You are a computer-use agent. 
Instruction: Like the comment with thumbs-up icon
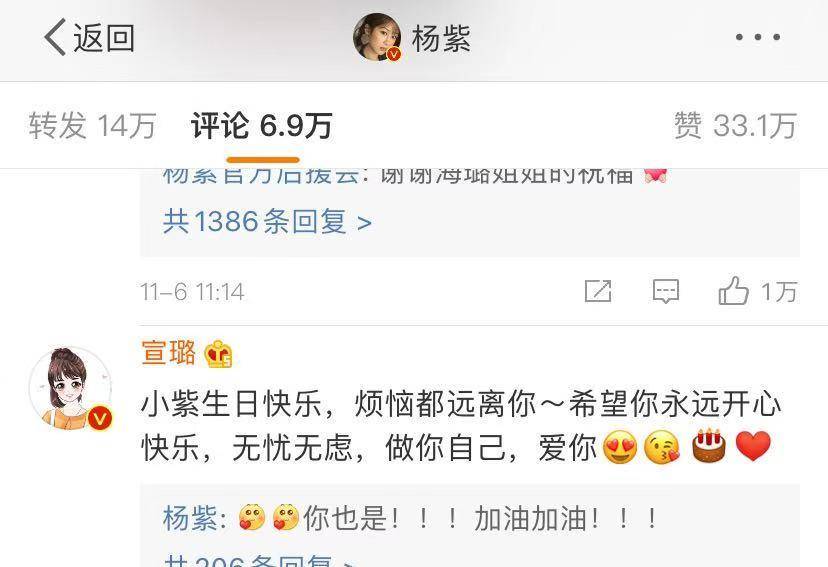point(733,290)
